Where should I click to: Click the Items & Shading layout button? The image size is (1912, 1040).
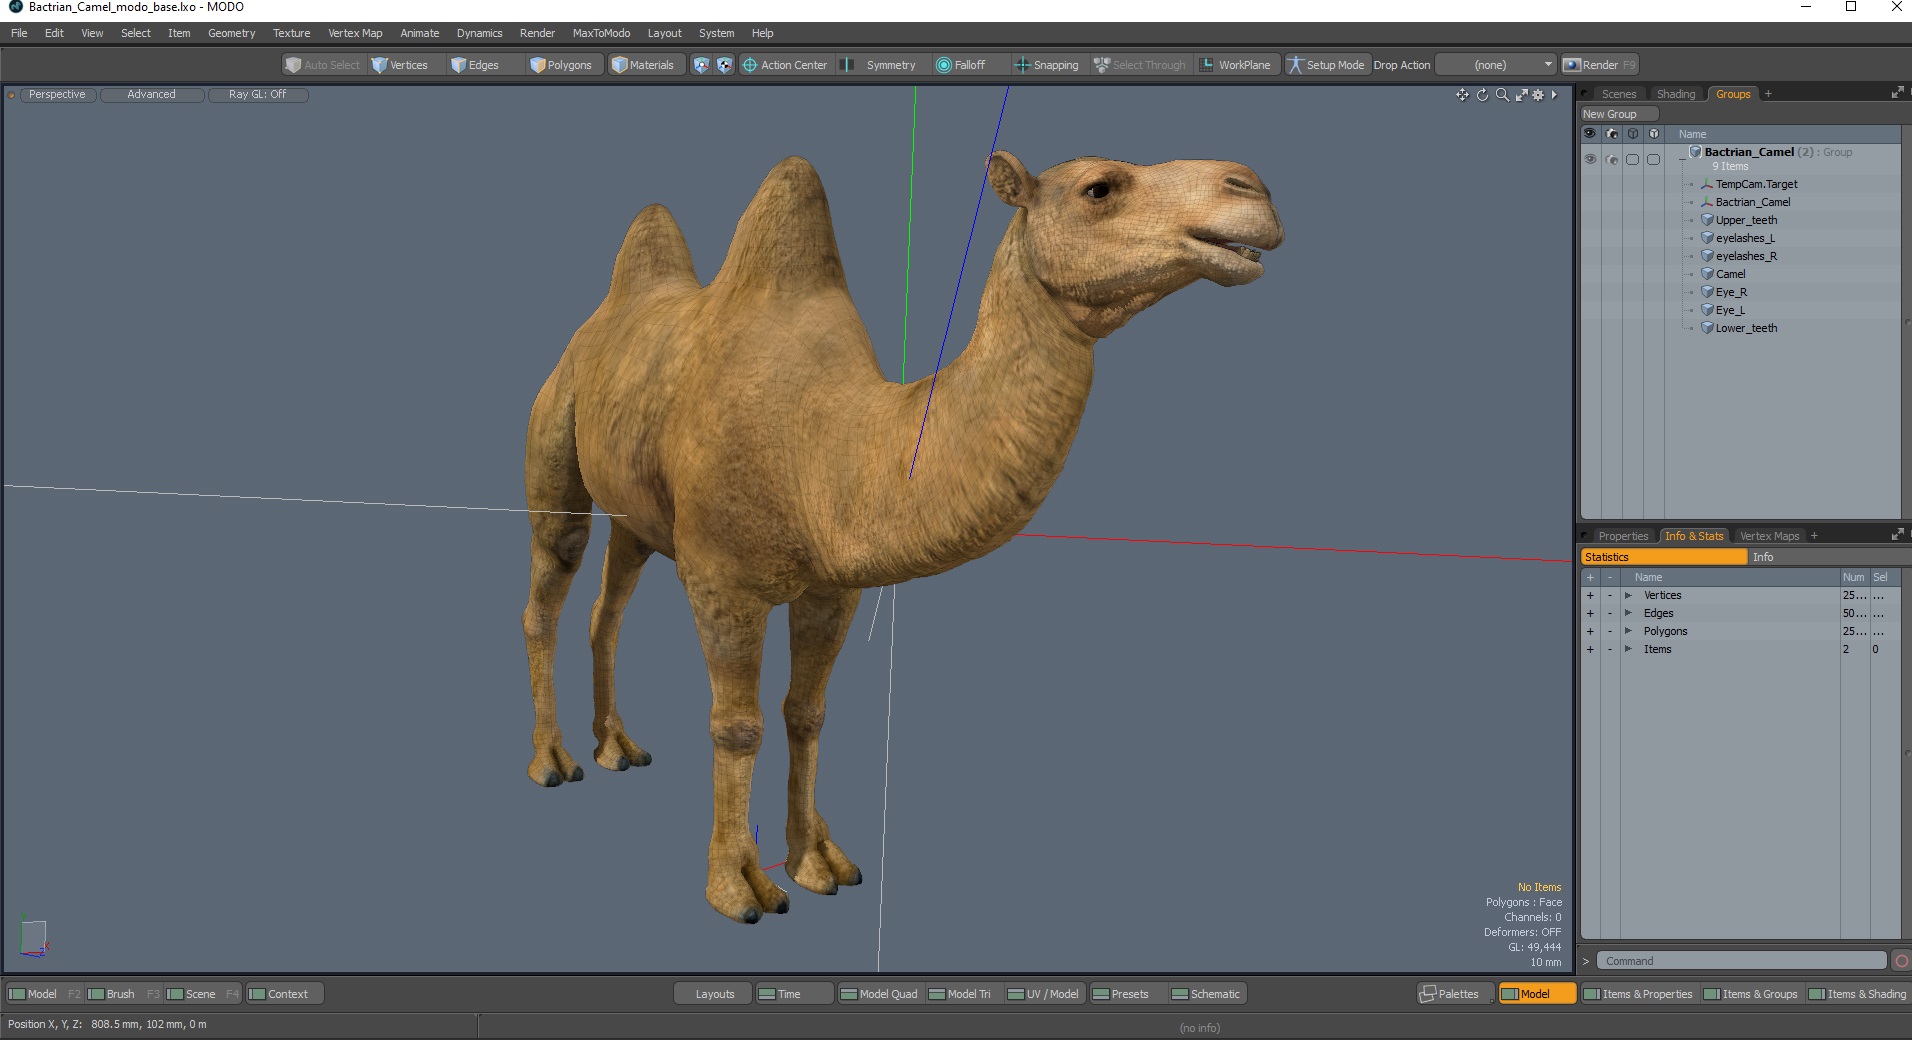pyautogui.click(x=1858, y=994)
